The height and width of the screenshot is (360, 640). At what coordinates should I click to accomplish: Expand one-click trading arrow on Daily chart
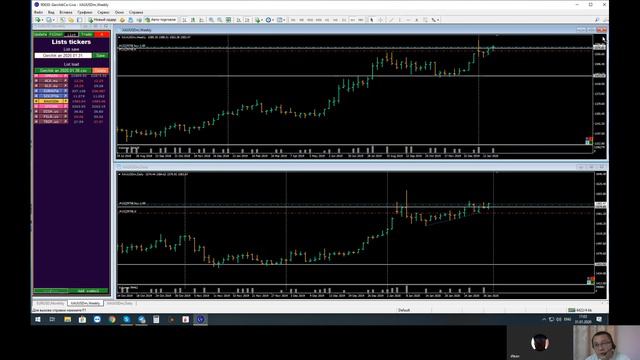coord(119,174)
